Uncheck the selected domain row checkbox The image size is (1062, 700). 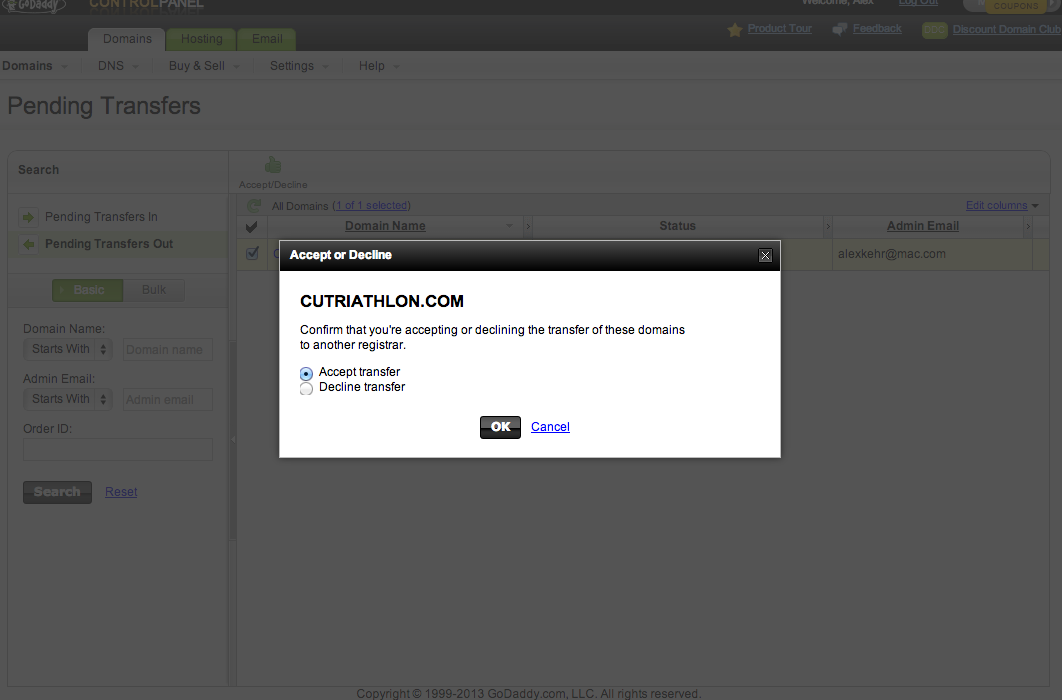pyautogui.click(x=252, y=254)
